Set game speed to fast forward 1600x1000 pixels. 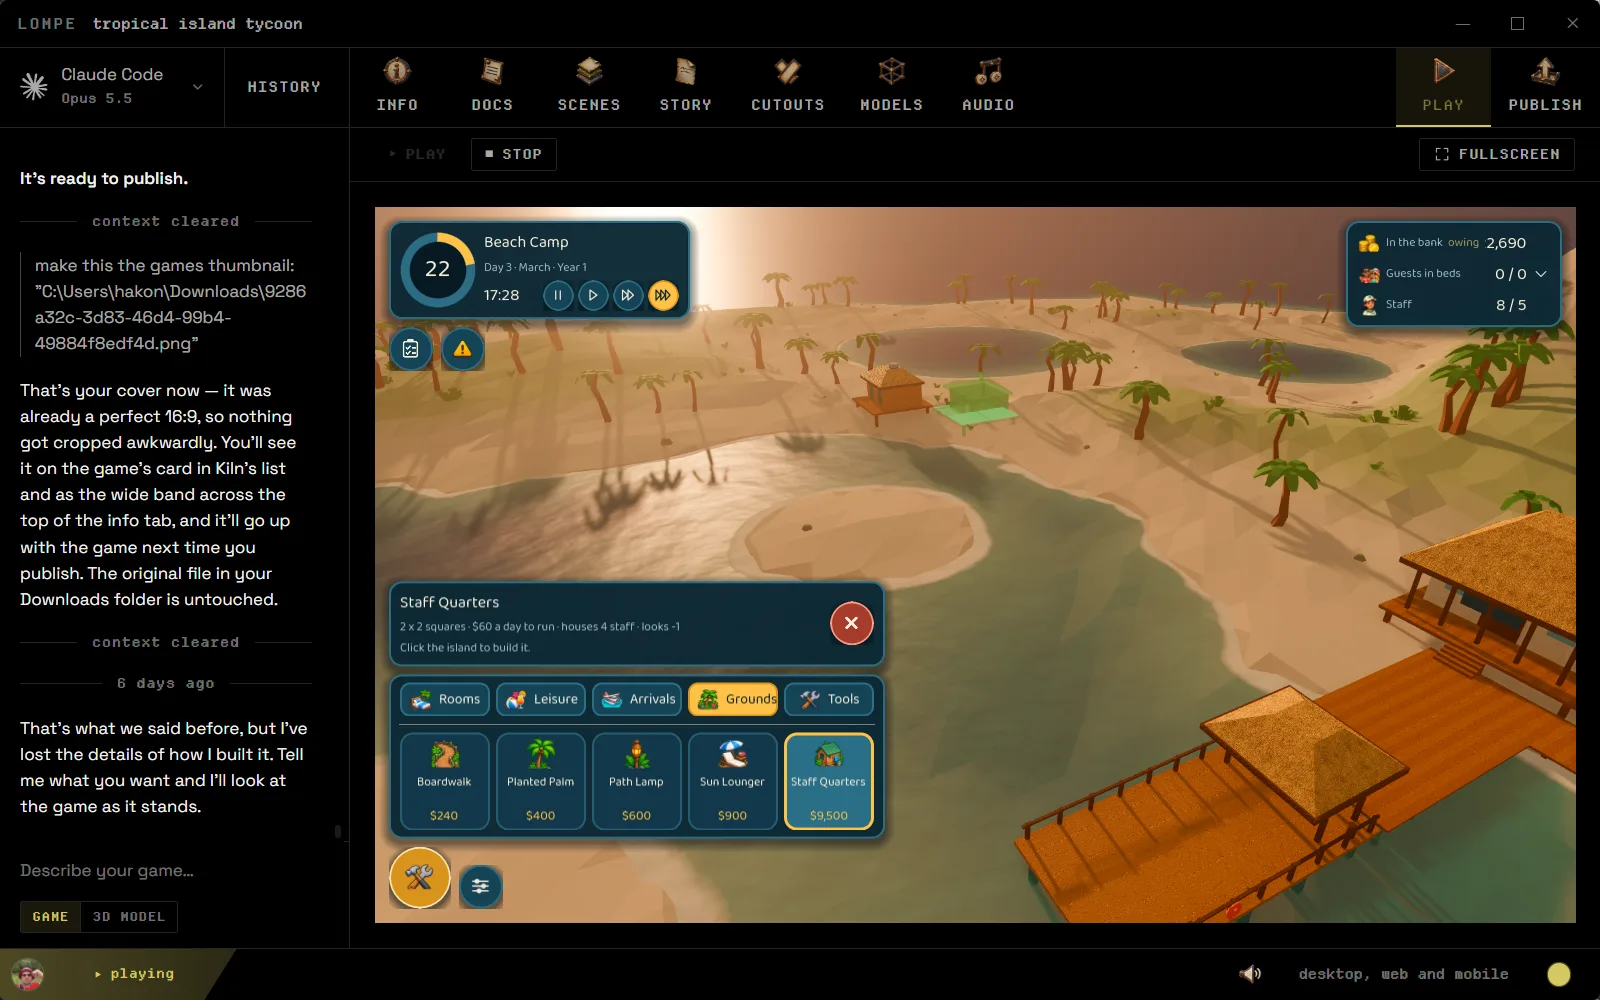click(628, 295)
